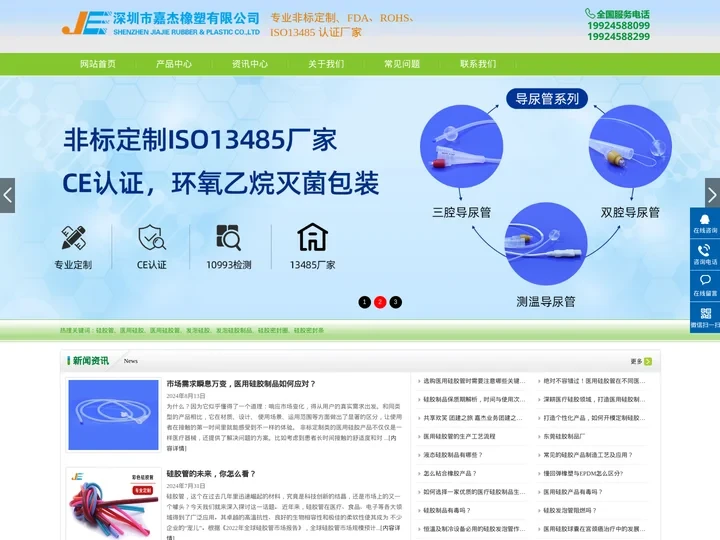This screenshot has height=540, width=720.
Task: Click 三腔导尿管 product circle image
Action: point(461,146)
